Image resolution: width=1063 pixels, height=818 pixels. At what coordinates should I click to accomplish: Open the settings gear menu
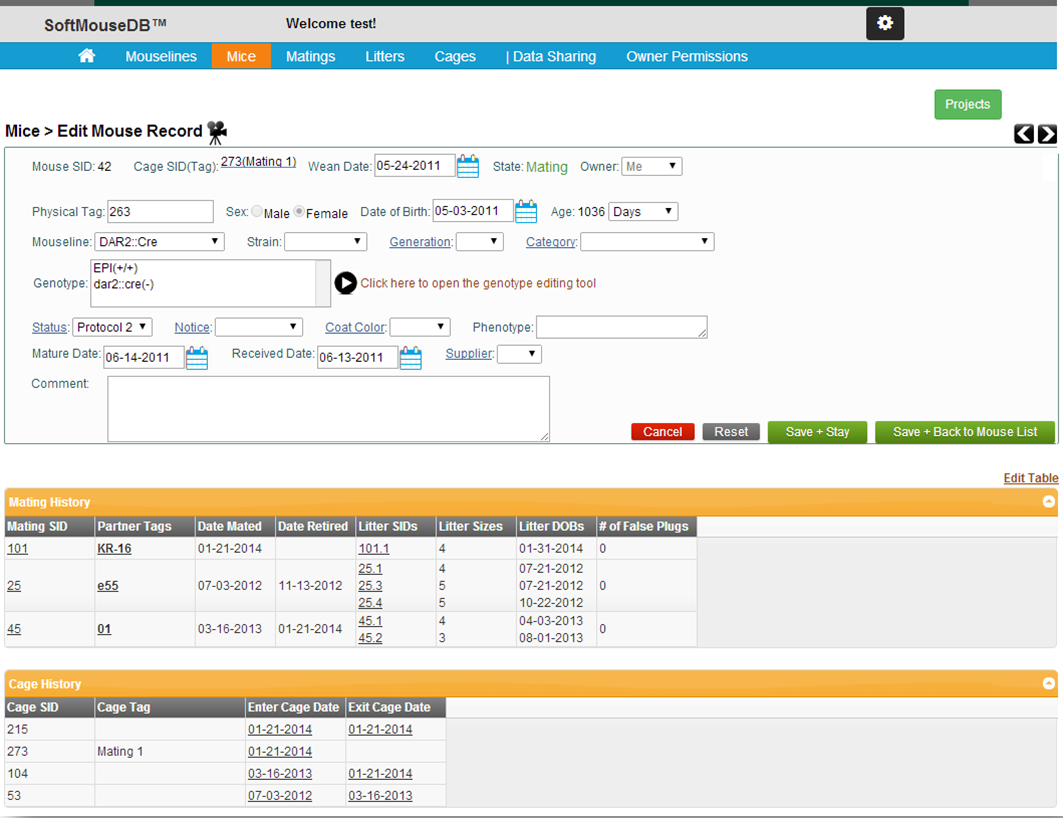tap(884, 22)
